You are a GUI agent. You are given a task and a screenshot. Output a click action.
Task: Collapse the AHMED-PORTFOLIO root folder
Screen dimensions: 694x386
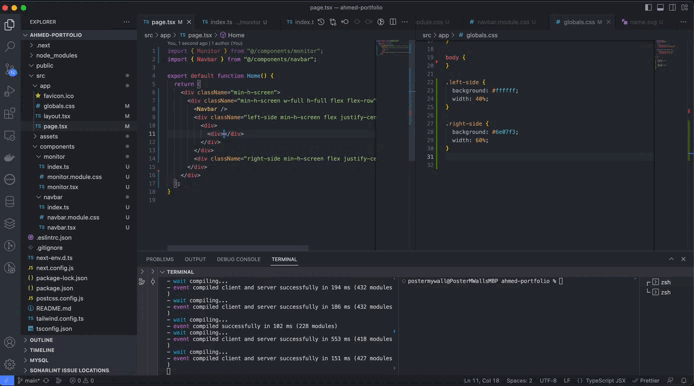(x=79, y=35)
